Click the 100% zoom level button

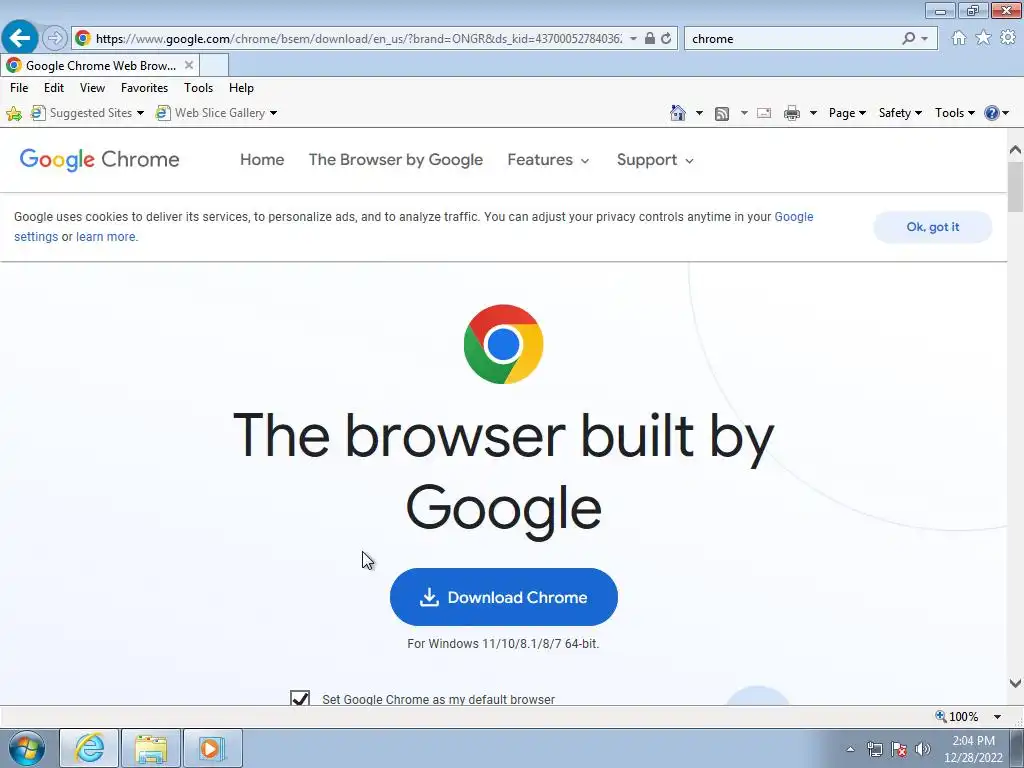tap(957, 716)
